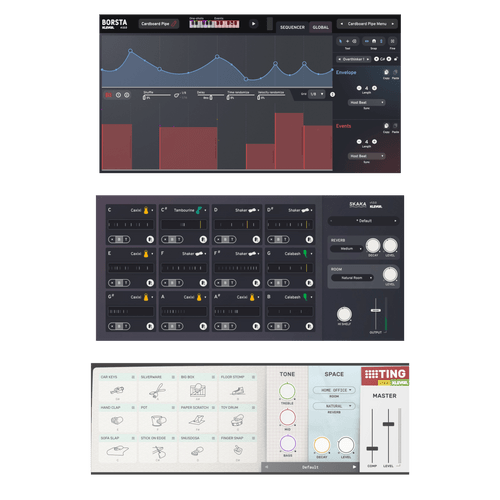Click the one-shots keyboard strip in Borsta
The height and width of the screenshot is (500, 500).
[x=202, y=24]
